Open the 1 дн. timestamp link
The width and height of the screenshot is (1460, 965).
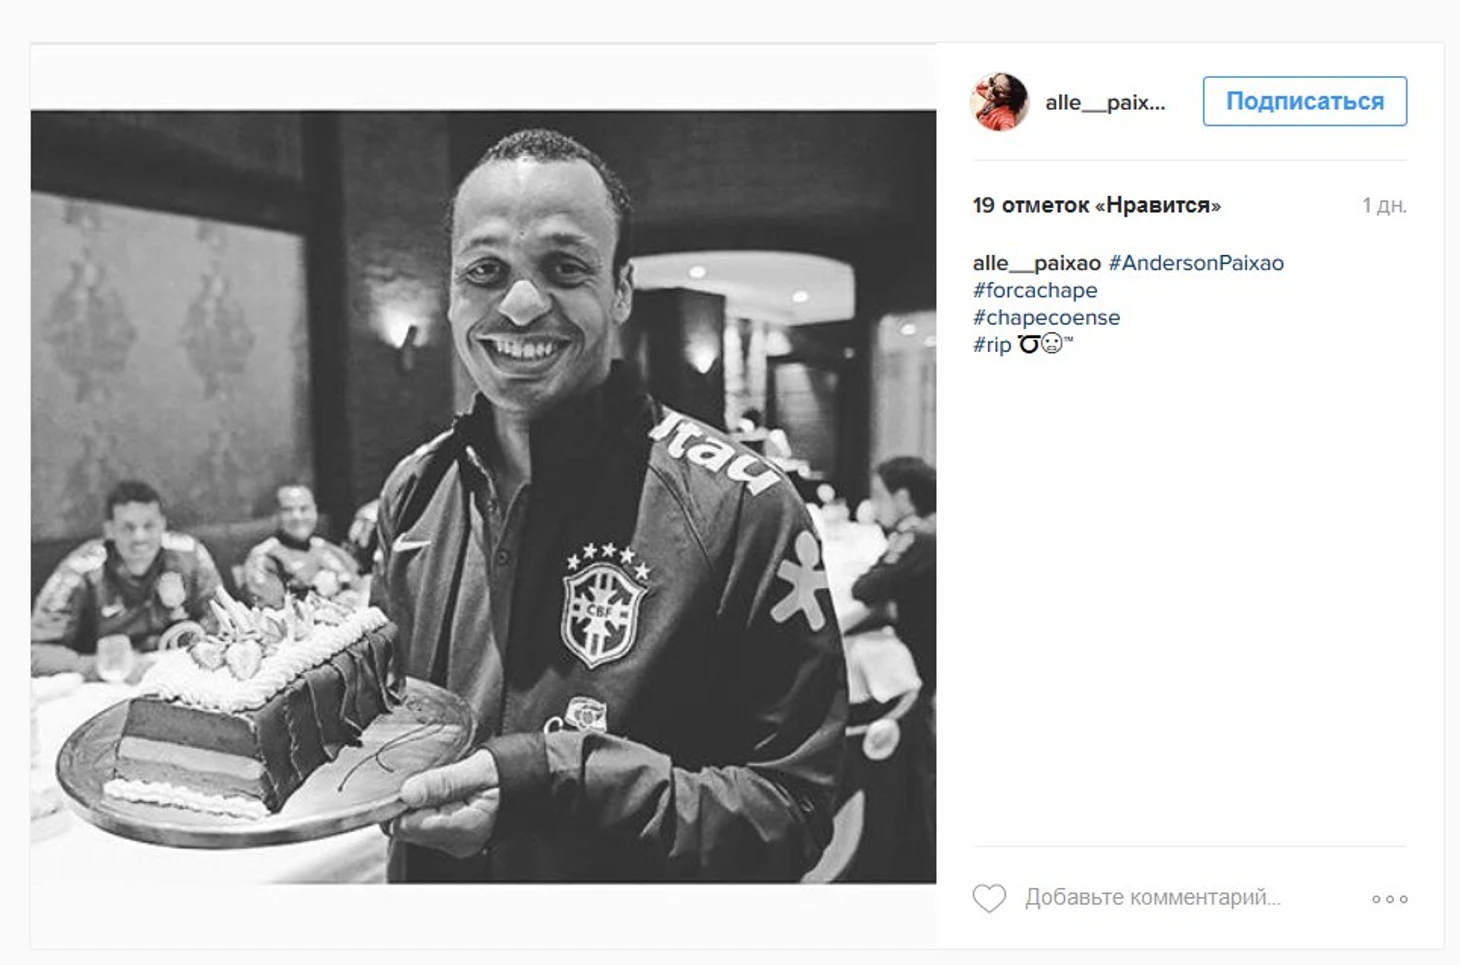coord(1384,205)
